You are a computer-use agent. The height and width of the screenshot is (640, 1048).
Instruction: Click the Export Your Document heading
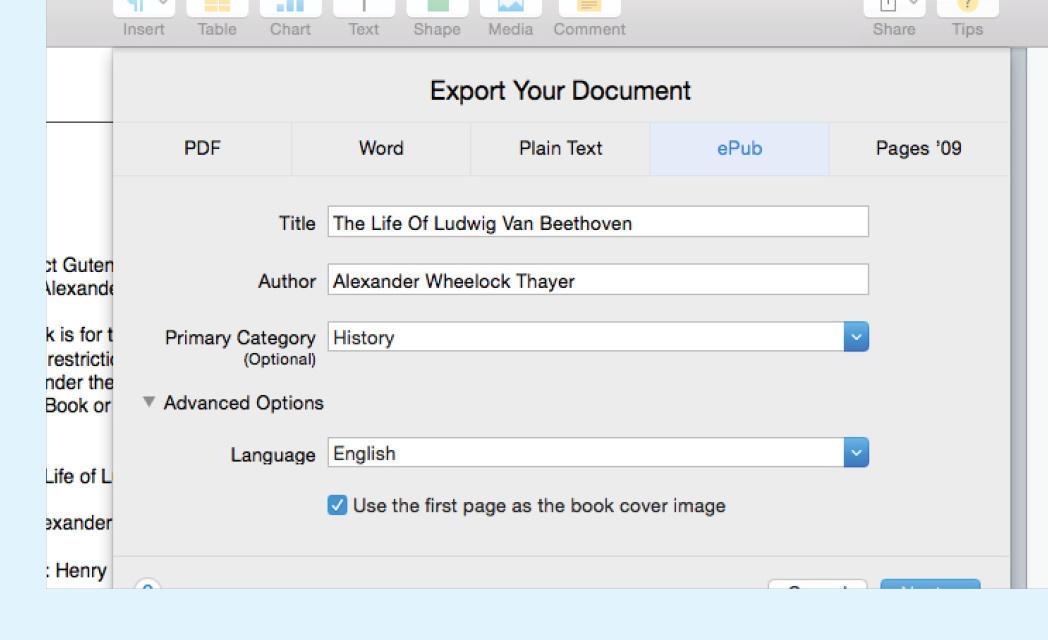(x=560, y=91)
